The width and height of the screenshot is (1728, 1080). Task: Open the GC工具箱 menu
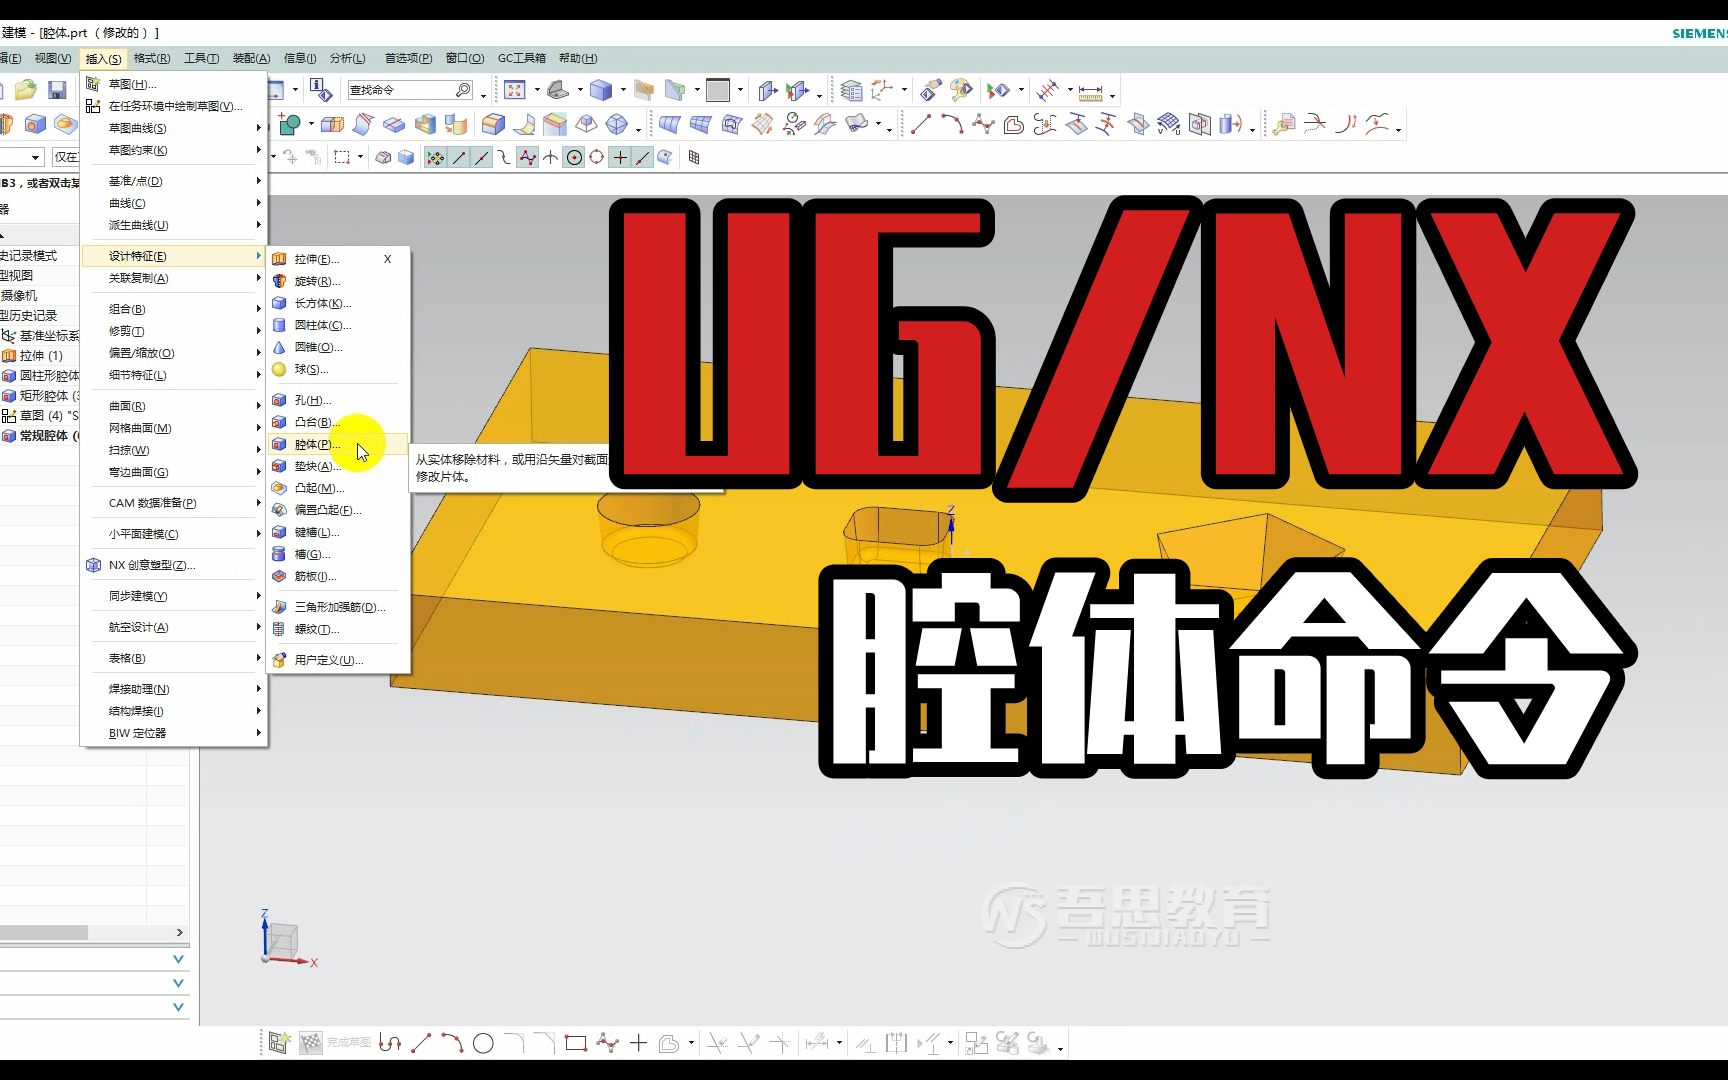pyautogui.click(x=522, y=58)
